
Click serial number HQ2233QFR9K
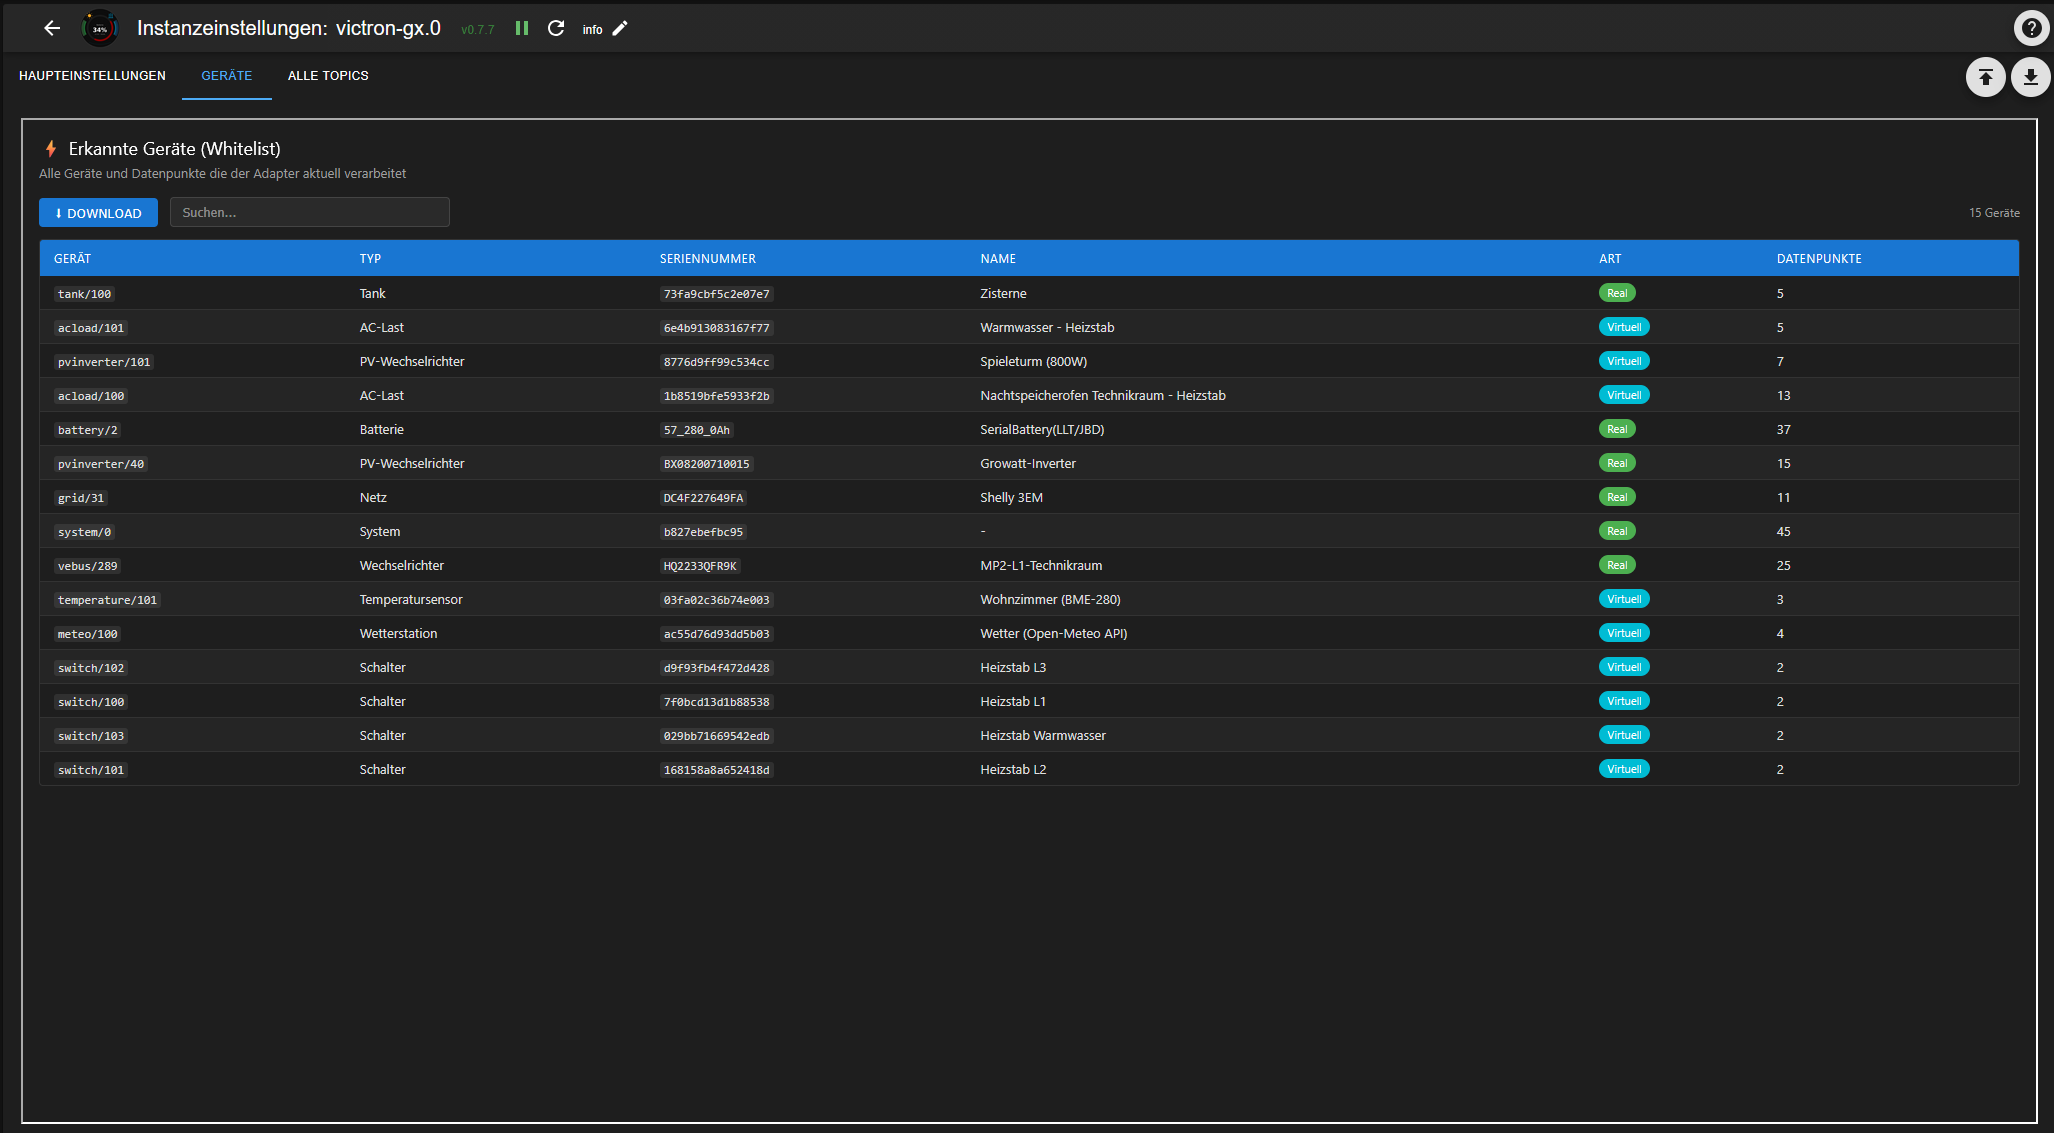700,566
